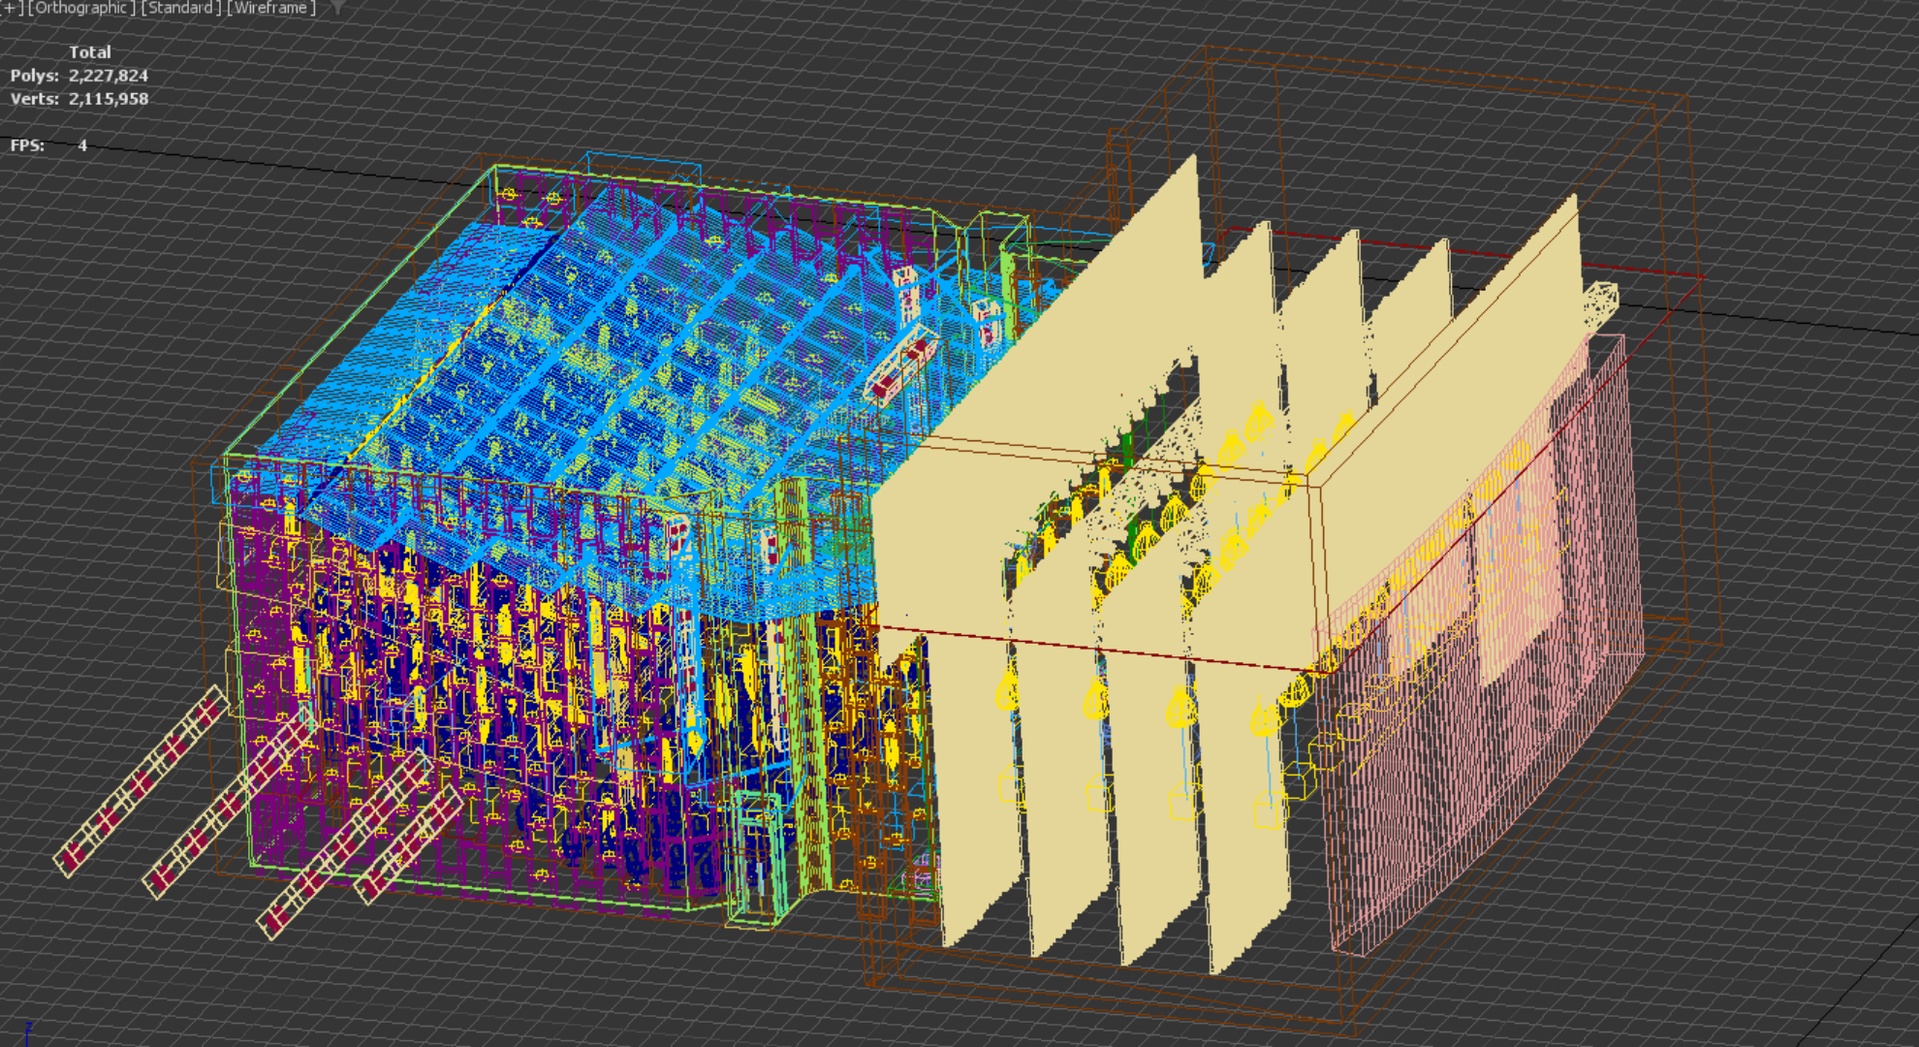
Task: Click the 'FPS:' label in viewport
Action: 28,146
